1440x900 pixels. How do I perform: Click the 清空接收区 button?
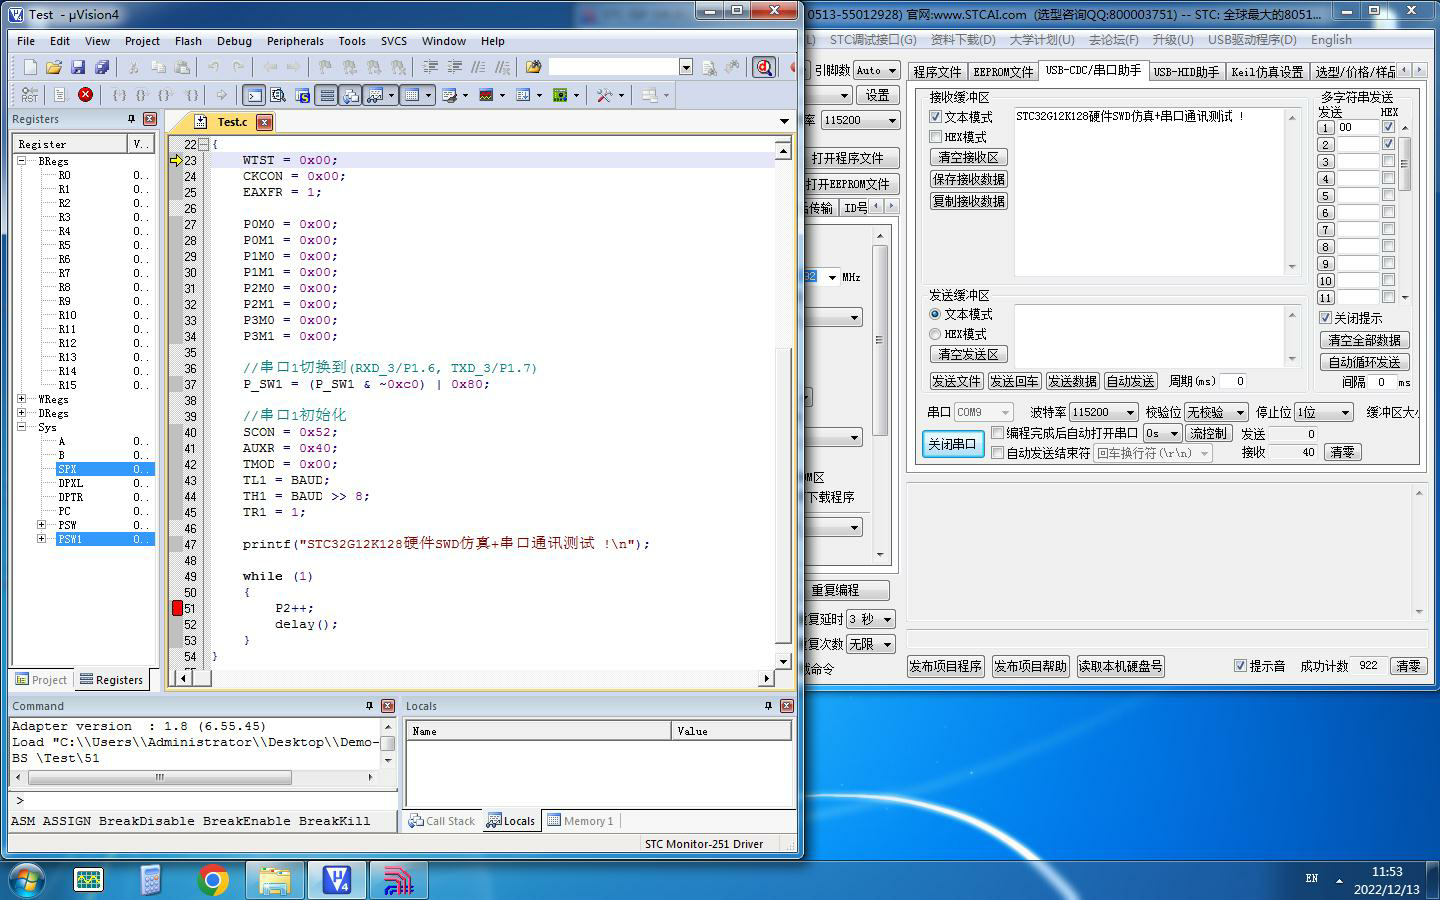coord(968,157)
